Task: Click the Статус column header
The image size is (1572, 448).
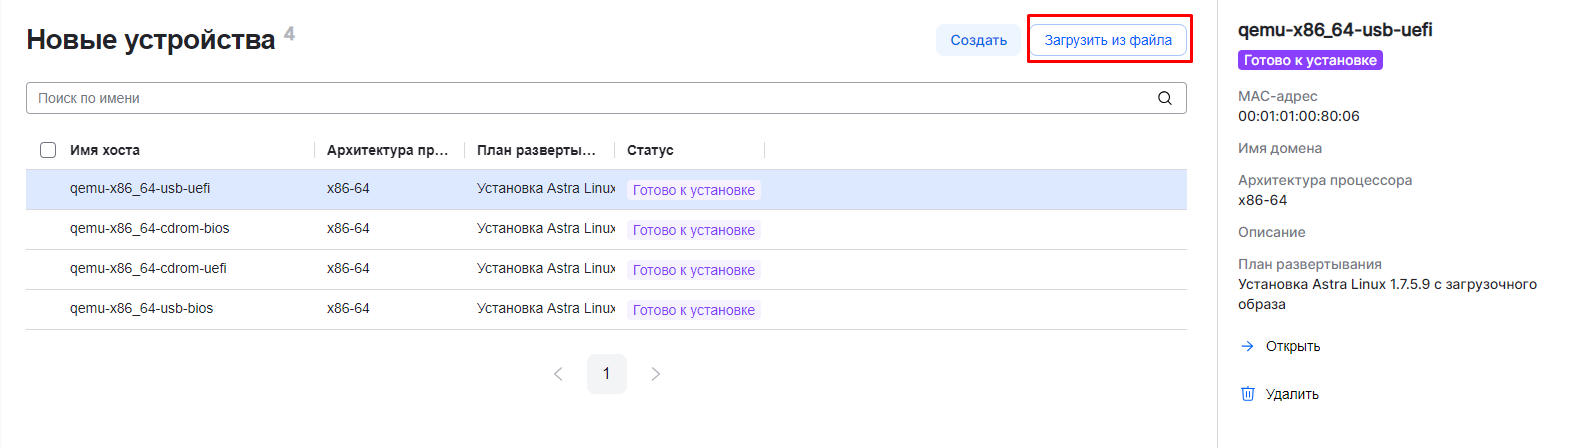Action: click(x=650, y=150)
